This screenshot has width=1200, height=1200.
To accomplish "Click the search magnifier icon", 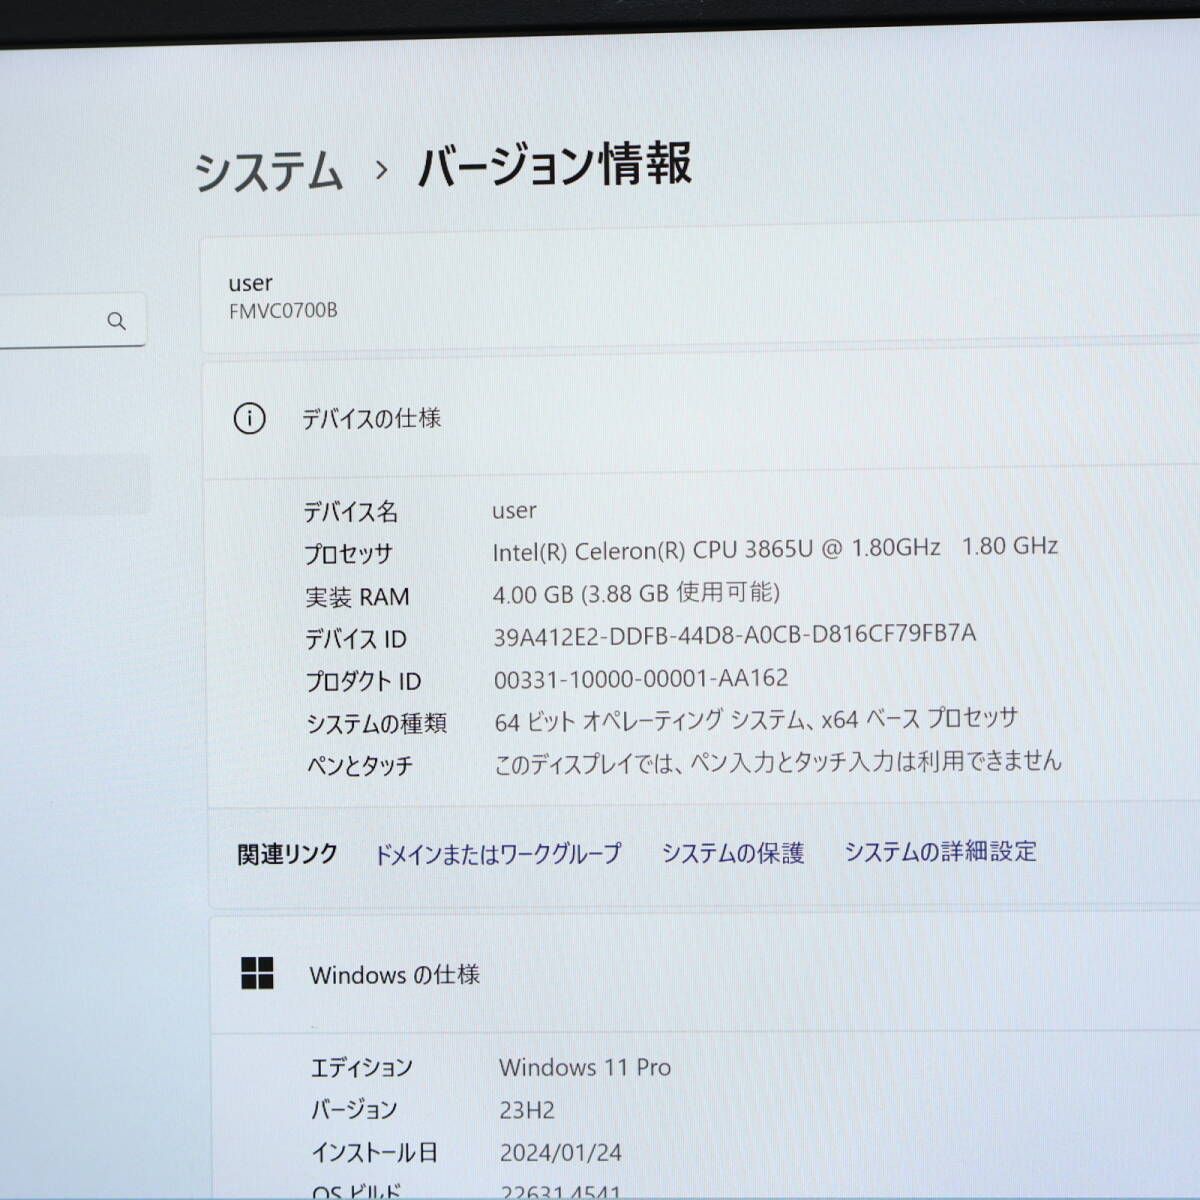I will pyautogui.click(x=117, y=321).
